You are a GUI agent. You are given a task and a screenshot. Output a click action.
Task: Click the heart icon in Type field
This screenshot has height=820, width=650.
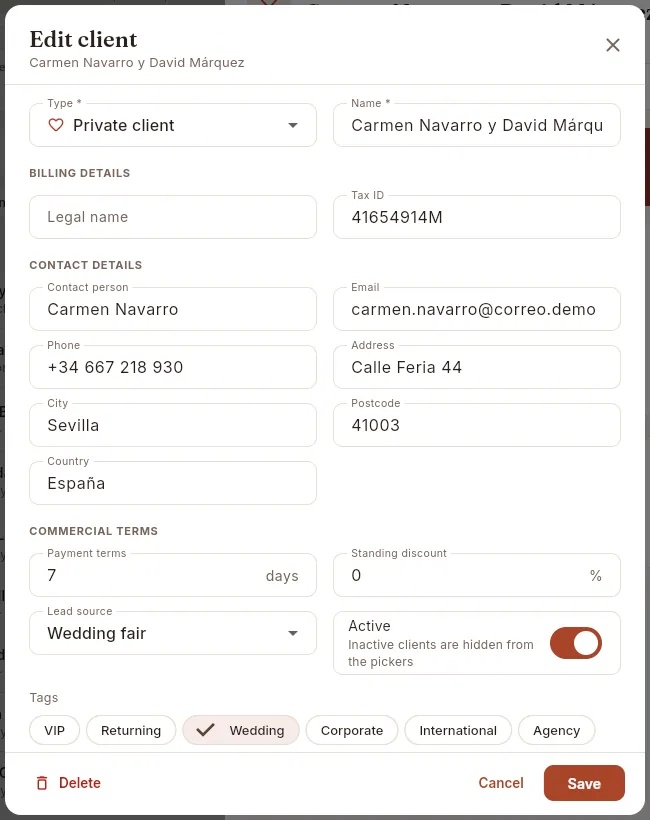56,125
